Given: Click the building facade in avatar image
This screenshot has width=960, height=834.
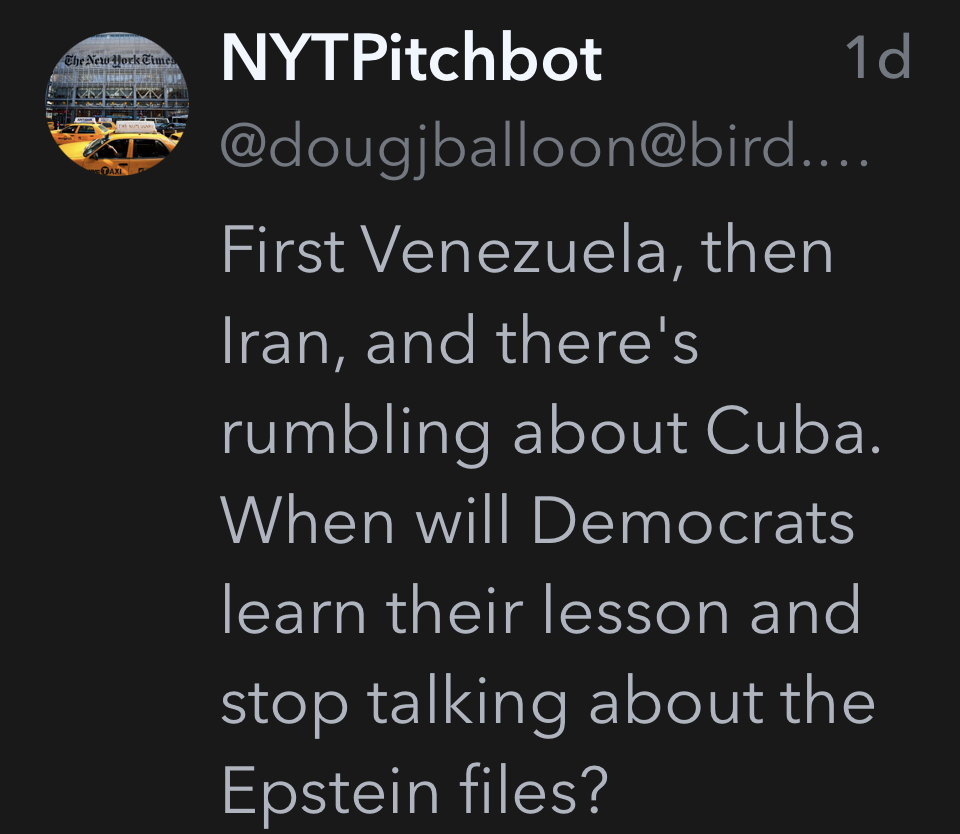Looking at the screenshot, I should tap(115, 95).
